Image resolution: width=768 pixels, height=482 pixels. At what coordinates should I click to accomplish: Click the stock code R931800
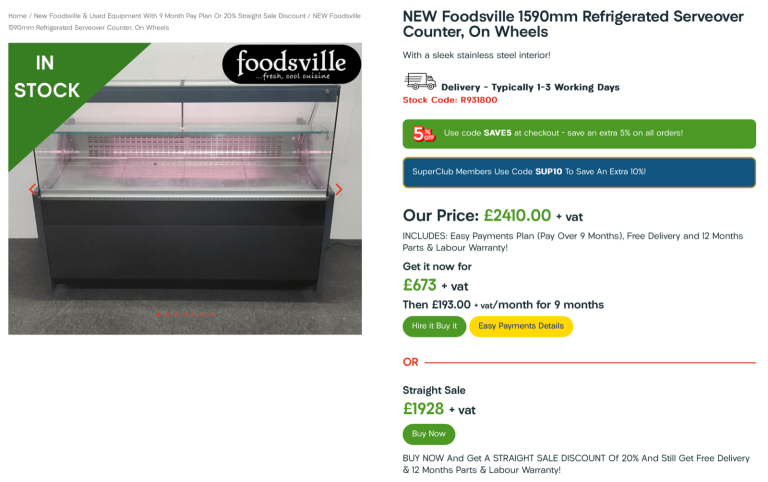point(449,100)
